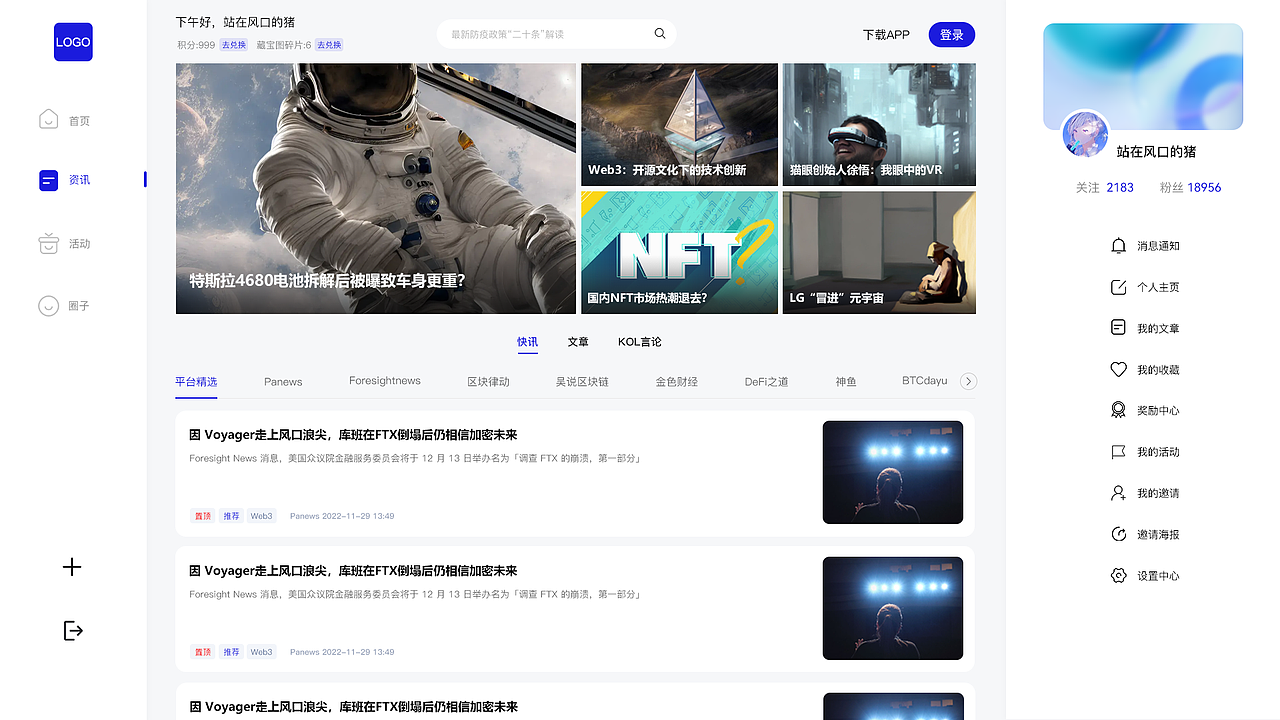Click the search magnifier icon
This screenshot has height=720, width=1280.
(x=660, y=34)
